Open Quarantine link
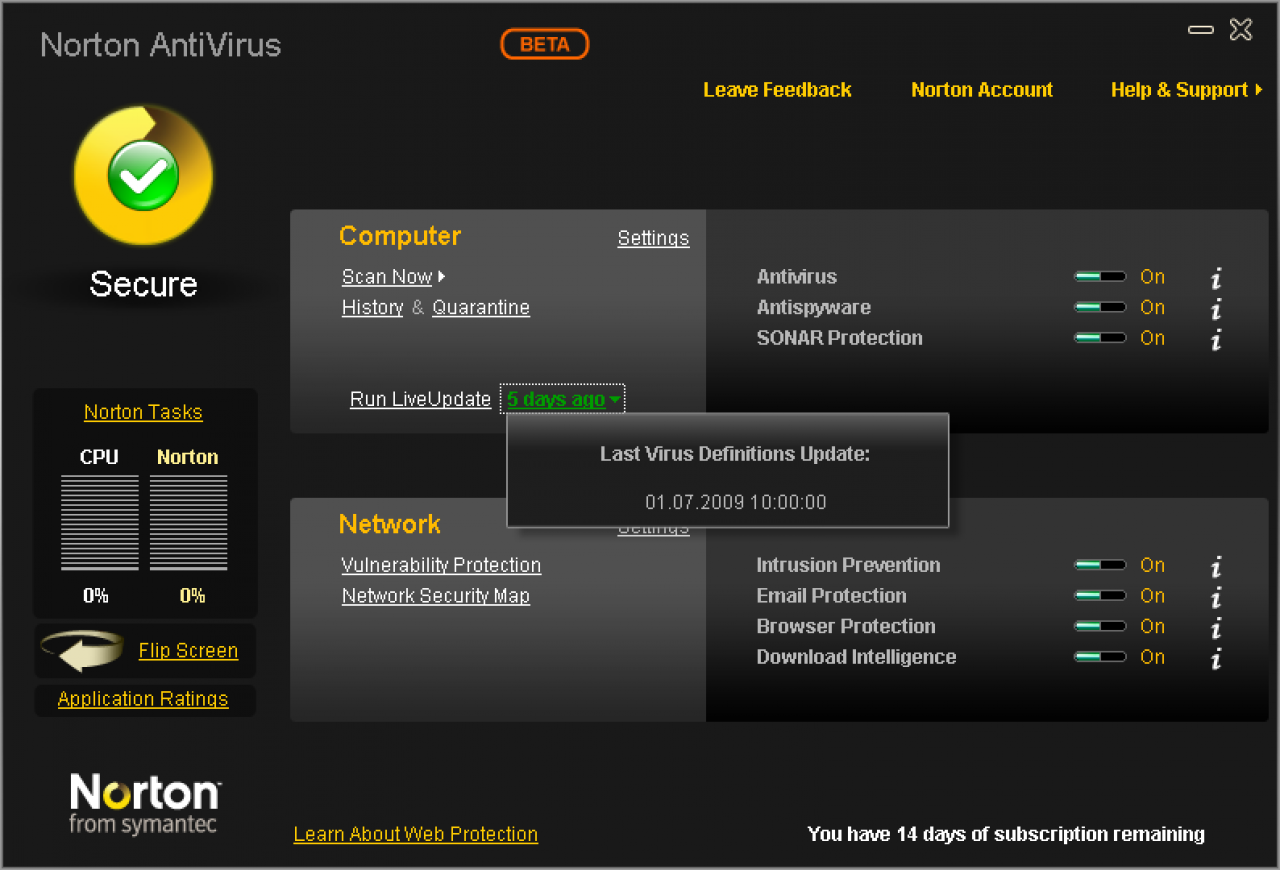The image size is (1280, 870). point(481,308)
